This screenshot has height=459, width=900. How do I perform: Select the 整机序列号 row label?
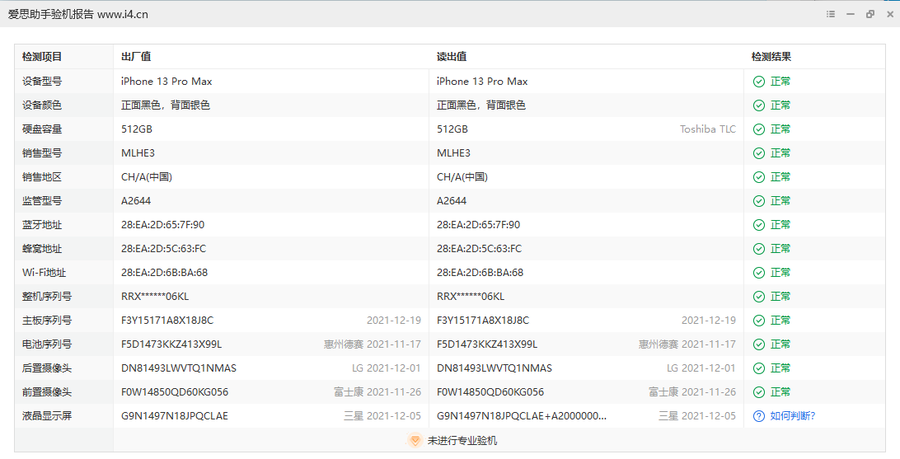47,296
